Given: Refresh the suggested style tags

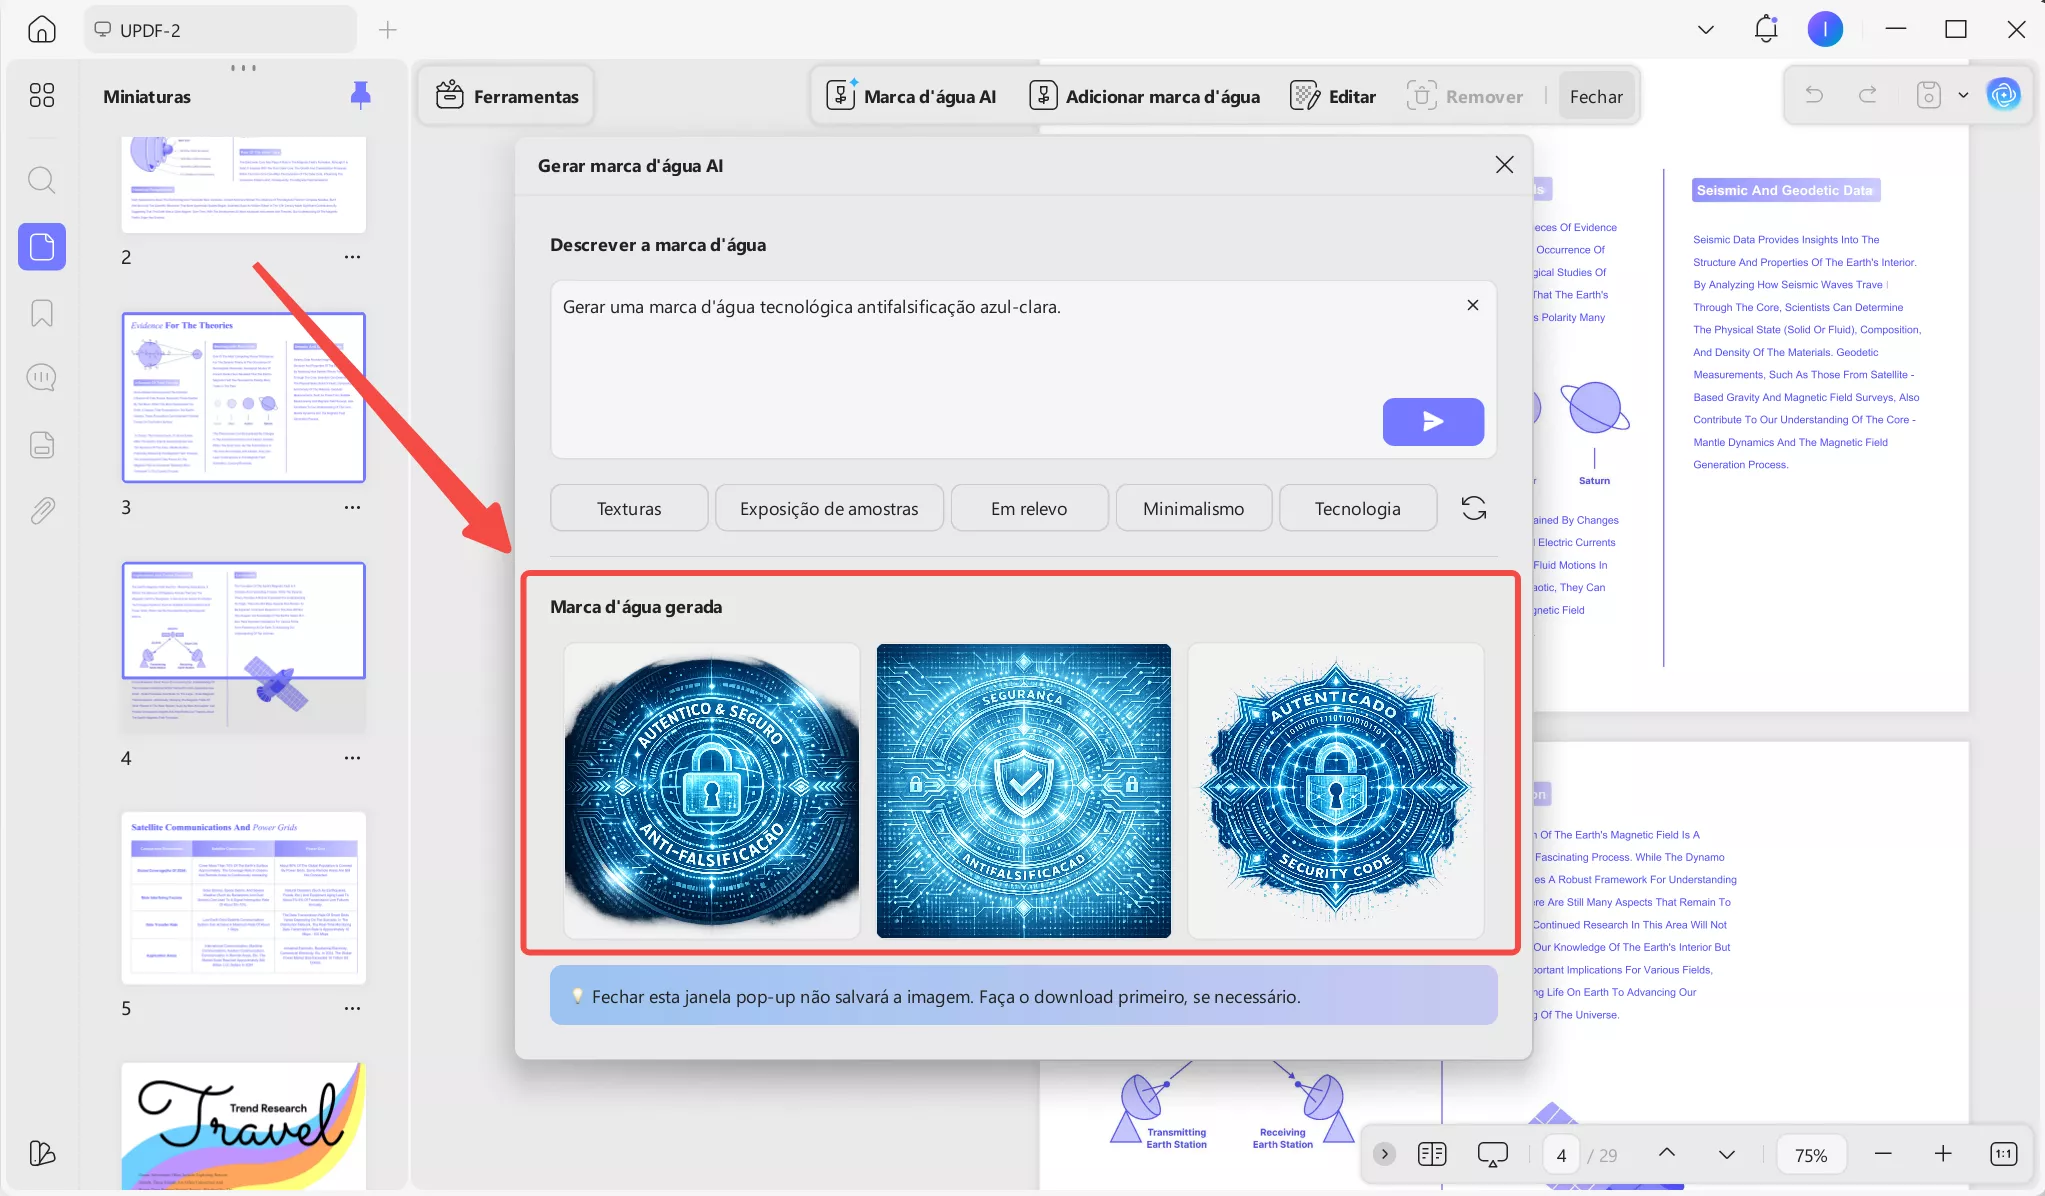Looking at the screenshot, I should [1473, 508].
